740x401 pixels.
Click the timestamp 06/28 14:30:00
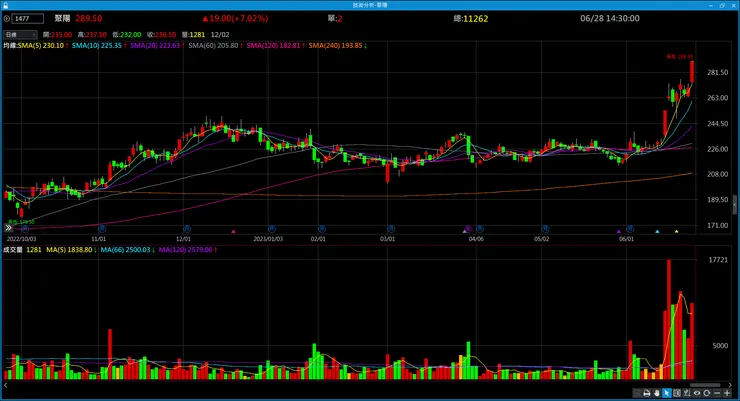tap(610, 18)
